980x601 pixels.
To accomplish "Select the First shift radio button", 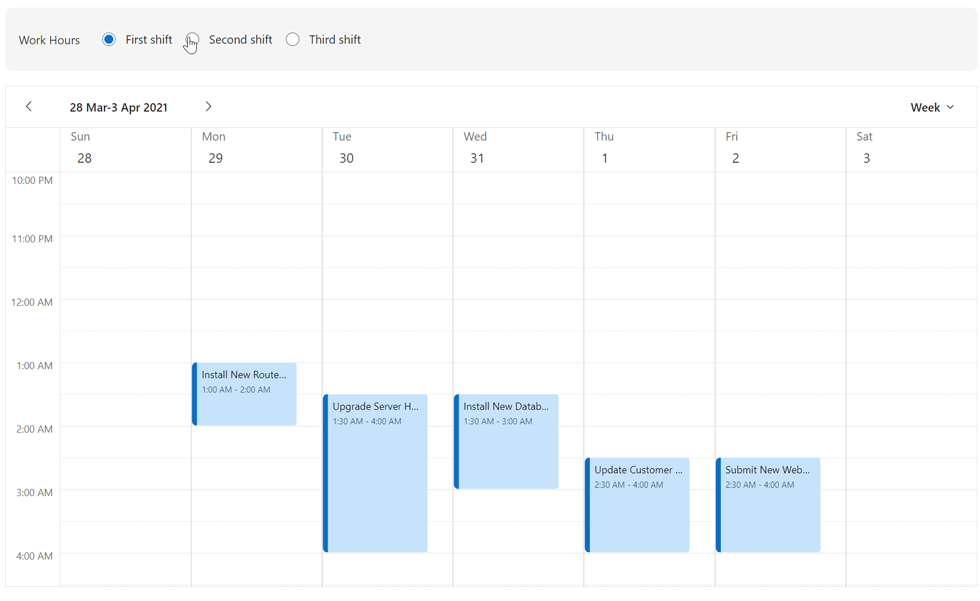I will click(108, 39).
